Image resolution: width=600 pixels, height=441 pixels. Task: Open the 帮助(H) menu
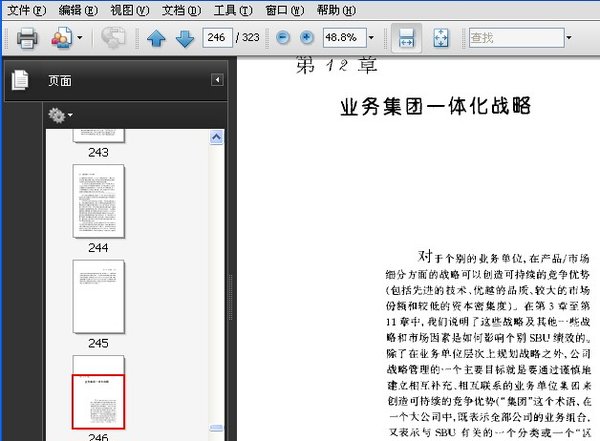click(336, 10)
